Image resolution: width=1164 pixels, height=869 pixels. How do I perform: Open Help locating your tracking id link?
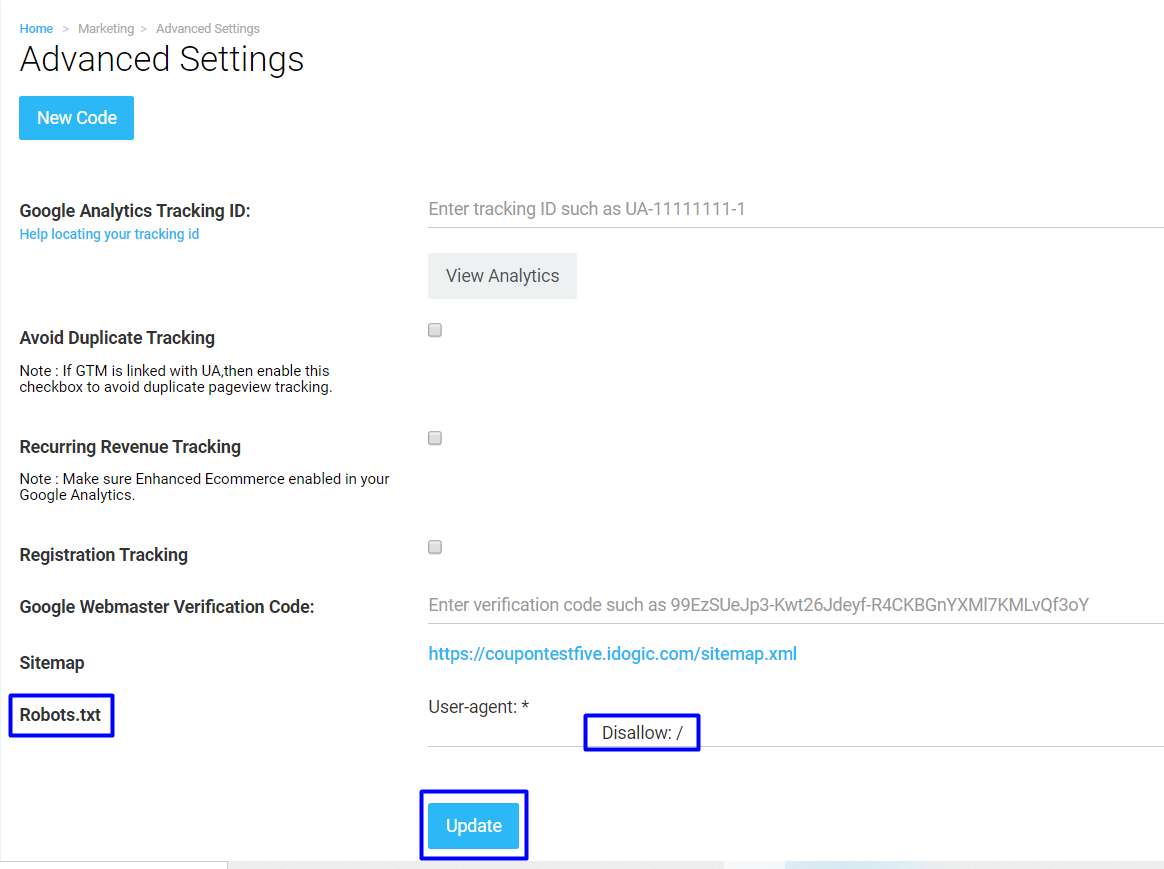[x=109, y=235]
